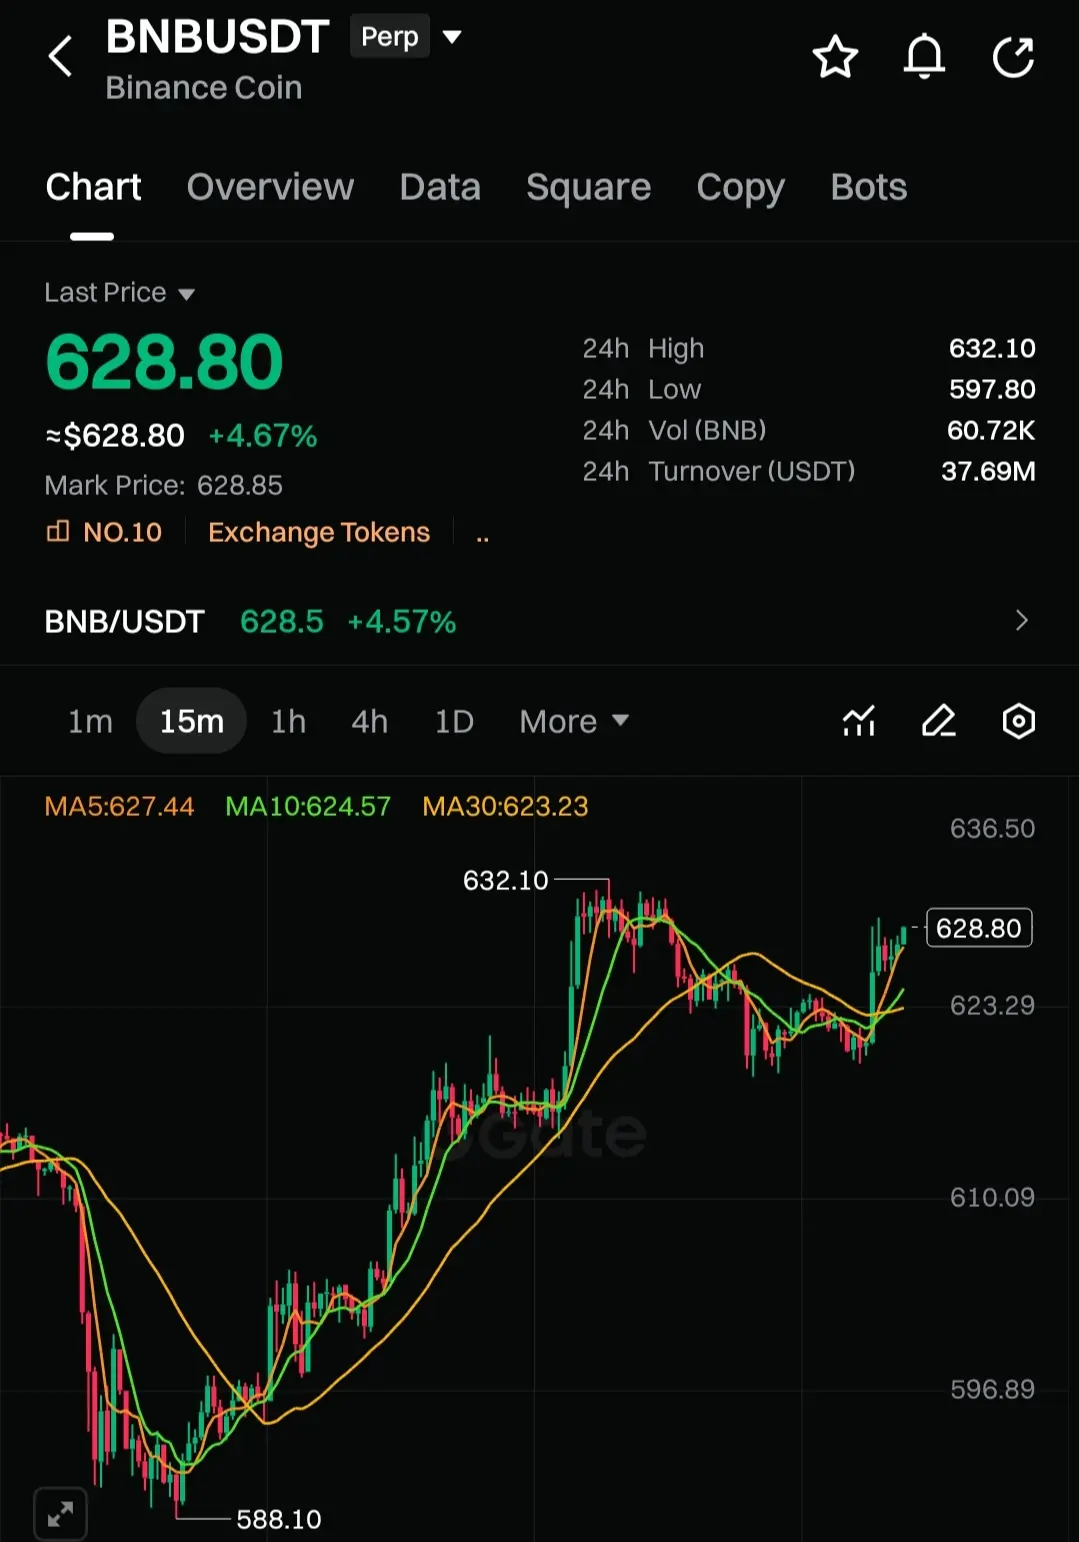Click the 24h Turnover value 37.69M
The image size is (1079, 1542).
[988, 471]
